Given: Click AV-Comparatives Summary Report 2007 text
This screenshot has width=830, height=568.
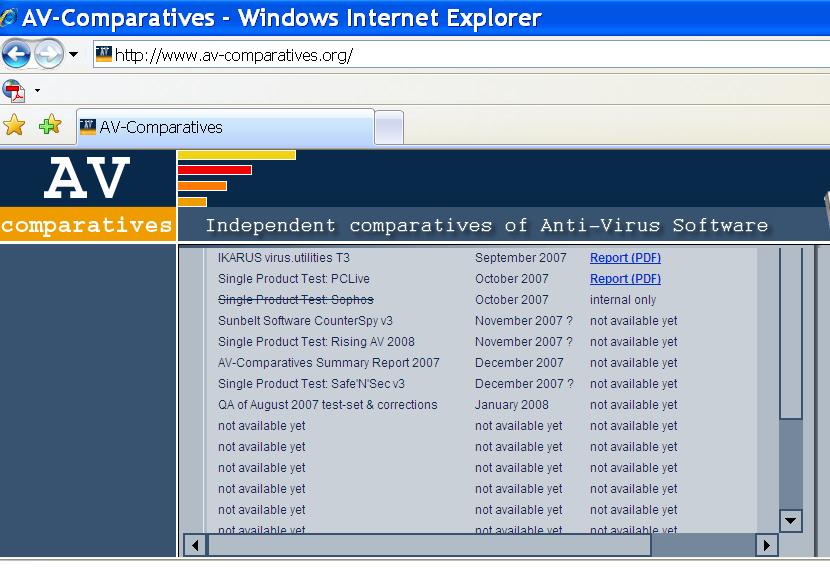Looking at the screenshot, I should pos(329,363).
